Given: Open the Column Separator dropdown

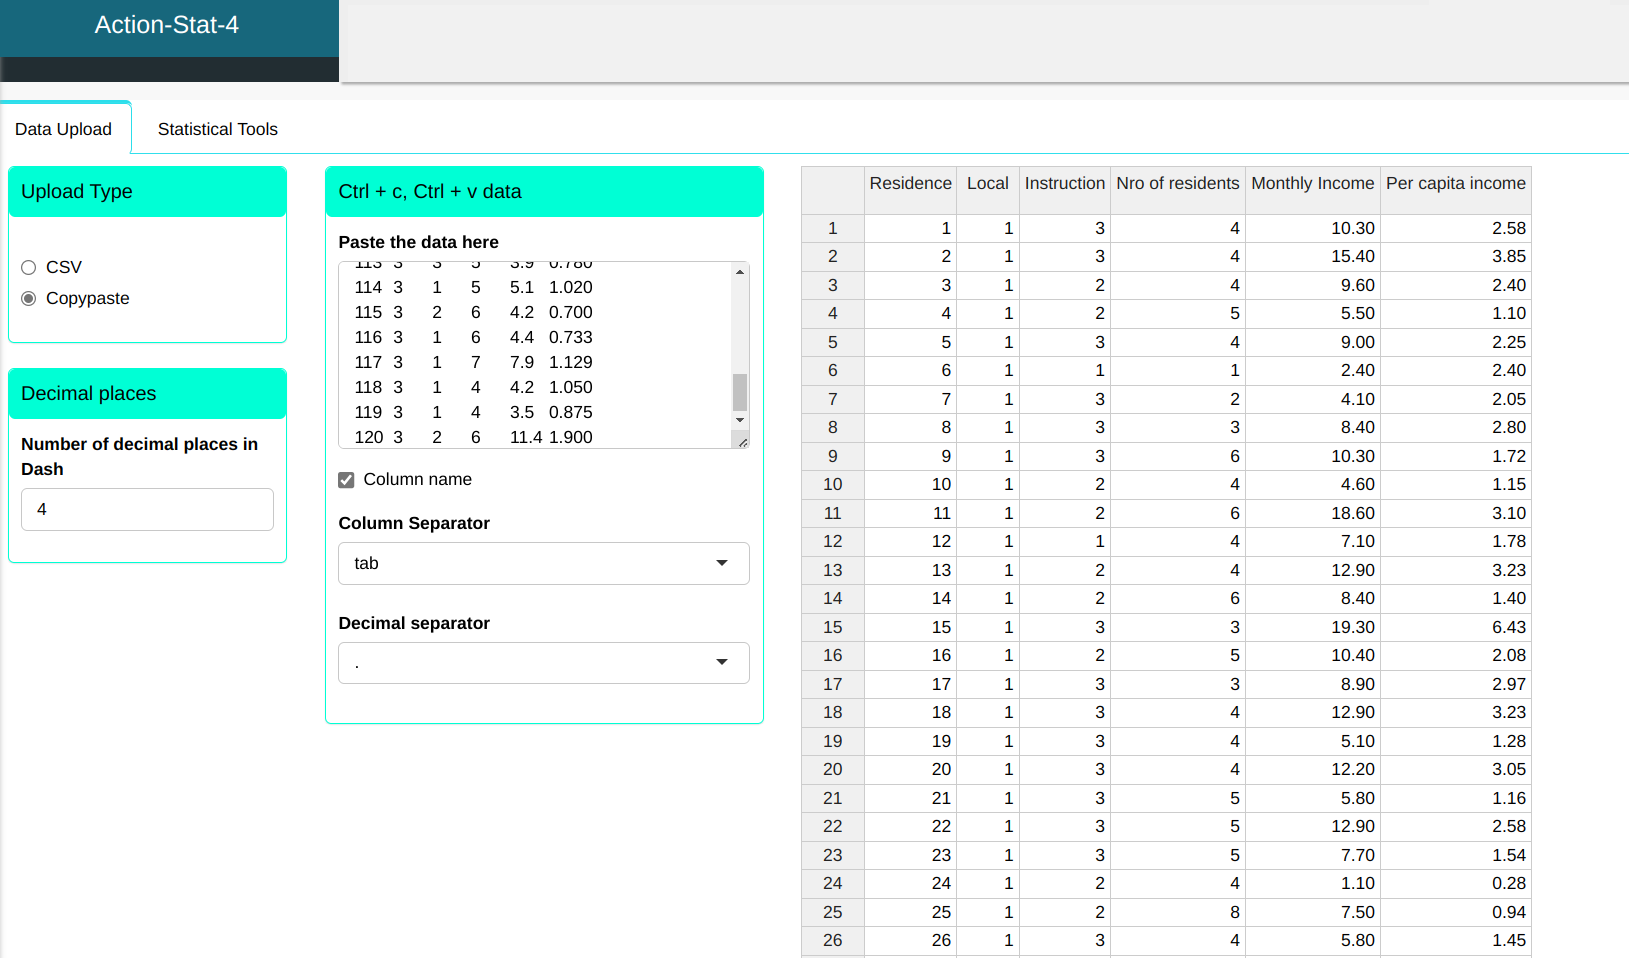Looking at the screenshot, I should click(x=543, y=563).
